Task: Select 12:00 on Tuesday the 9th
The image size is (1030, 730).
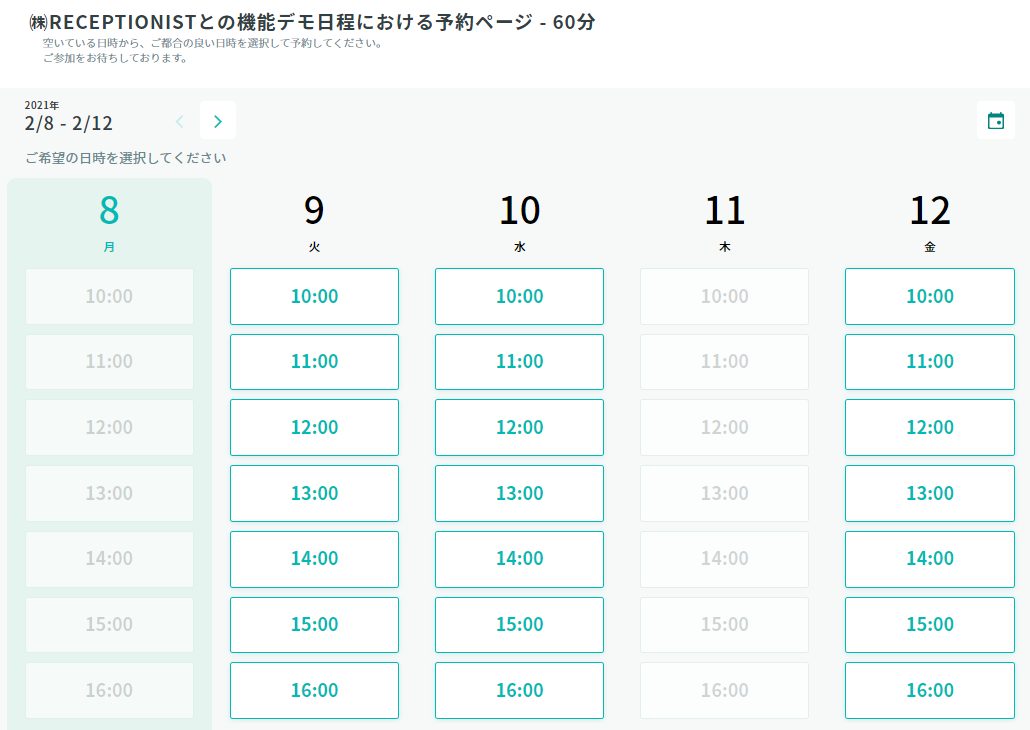Action: tap(314, 427)
